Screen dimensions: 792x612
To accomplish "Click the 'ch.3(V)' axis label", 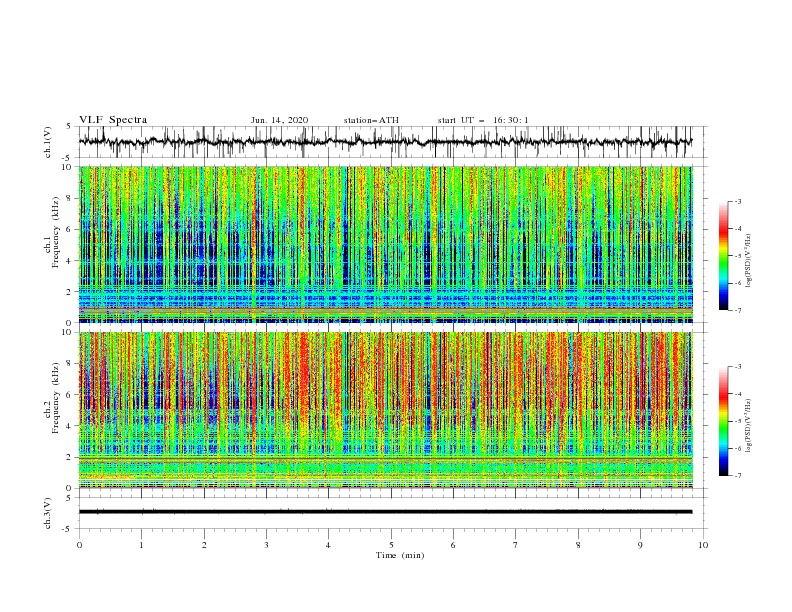I will [48, 513].
